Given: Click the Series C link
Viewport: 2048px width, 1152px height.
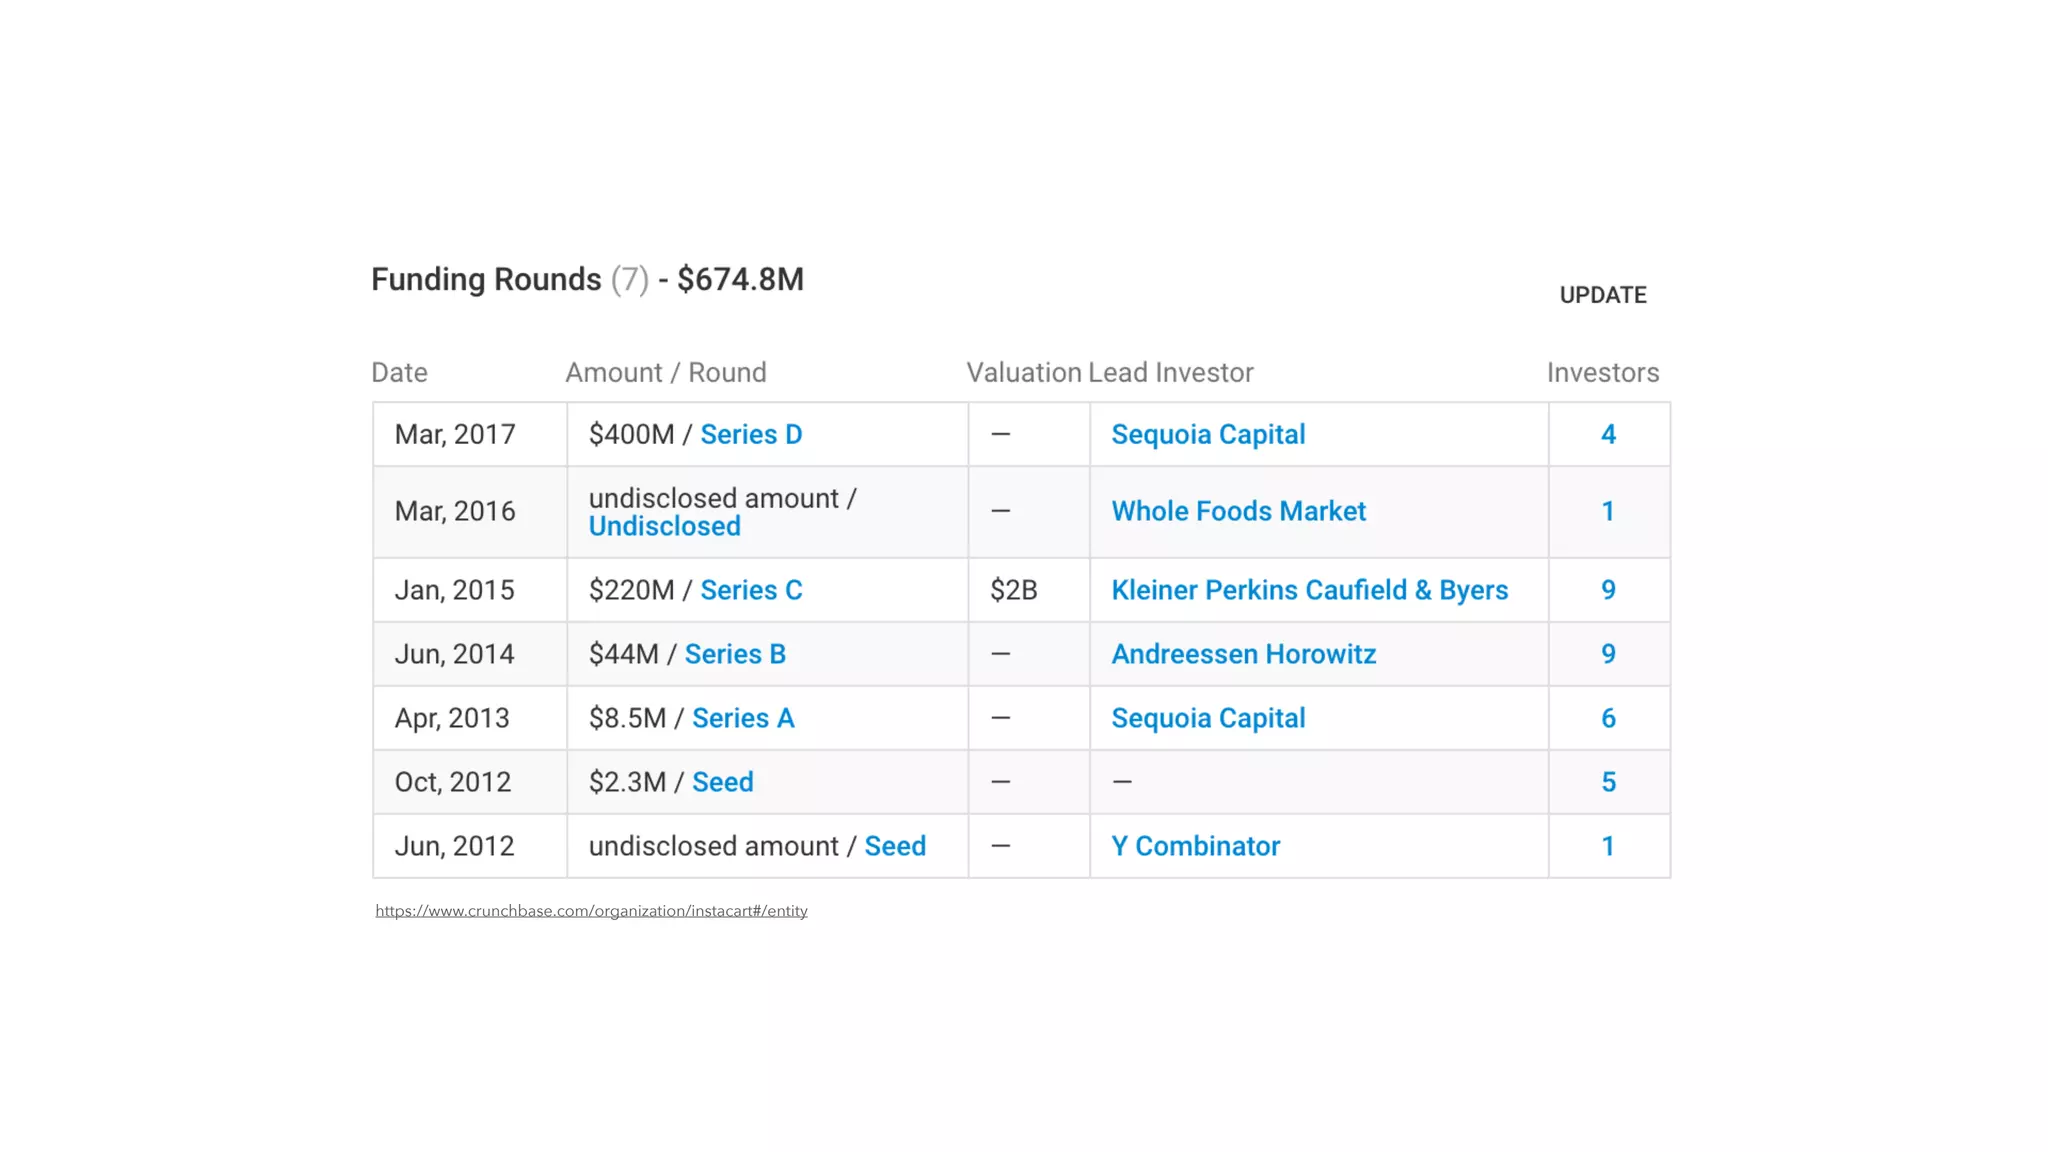Looking at the screenshot, I should coord(750,590).
